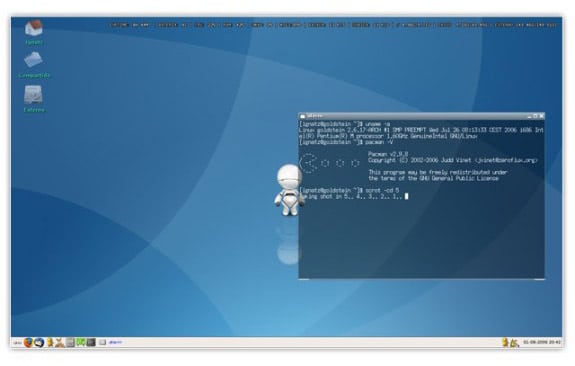Open the green launcher icon in the panel
The width and height of the screenshot is (575, 366).
pyautogui.click(x=81, y=343)
